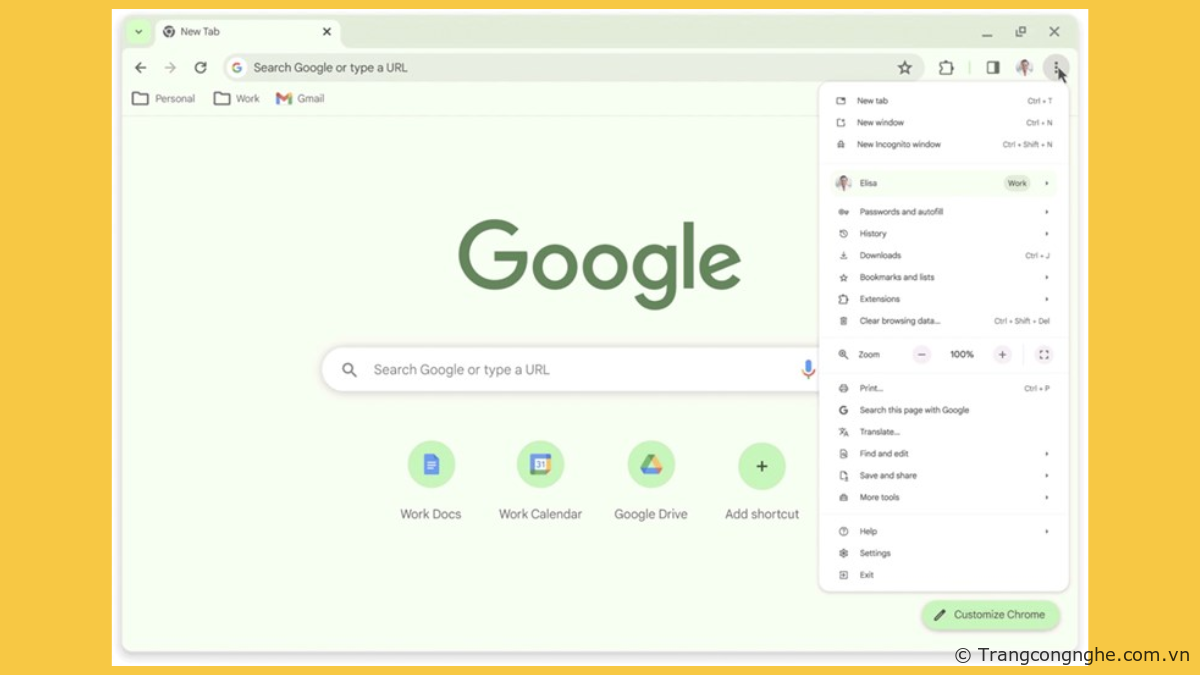Increase zoom with the plus button
This screenshot has width=1200, height=675.
point(1002,354)
